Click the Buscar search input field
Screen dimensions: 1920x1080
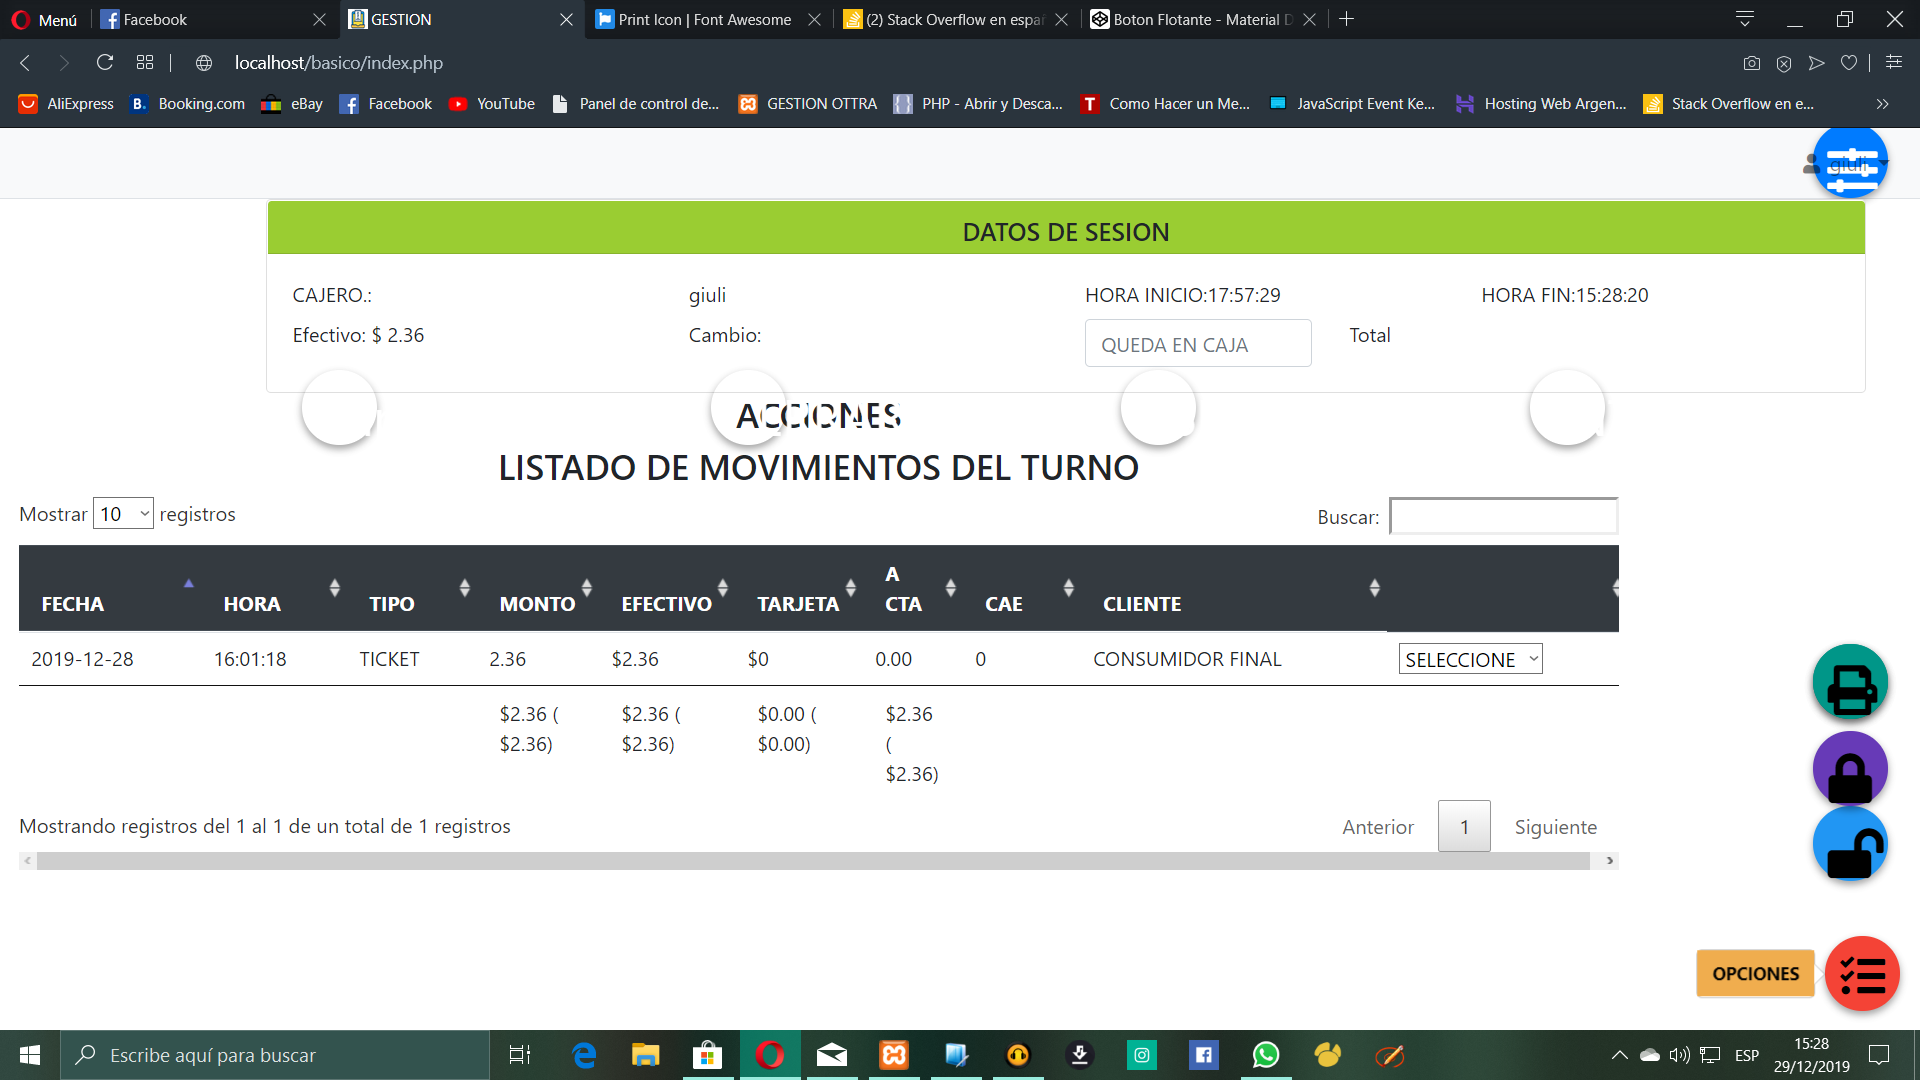click(x=1503, y=517)
